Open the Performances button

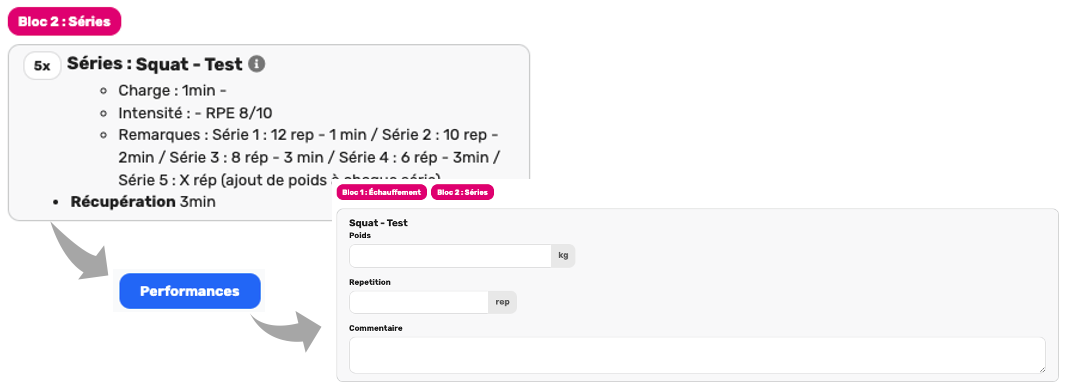(189, 291)
